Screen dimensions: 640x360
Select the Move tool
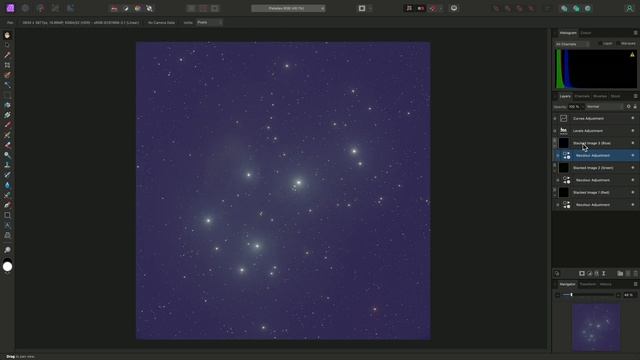point(7,45)
